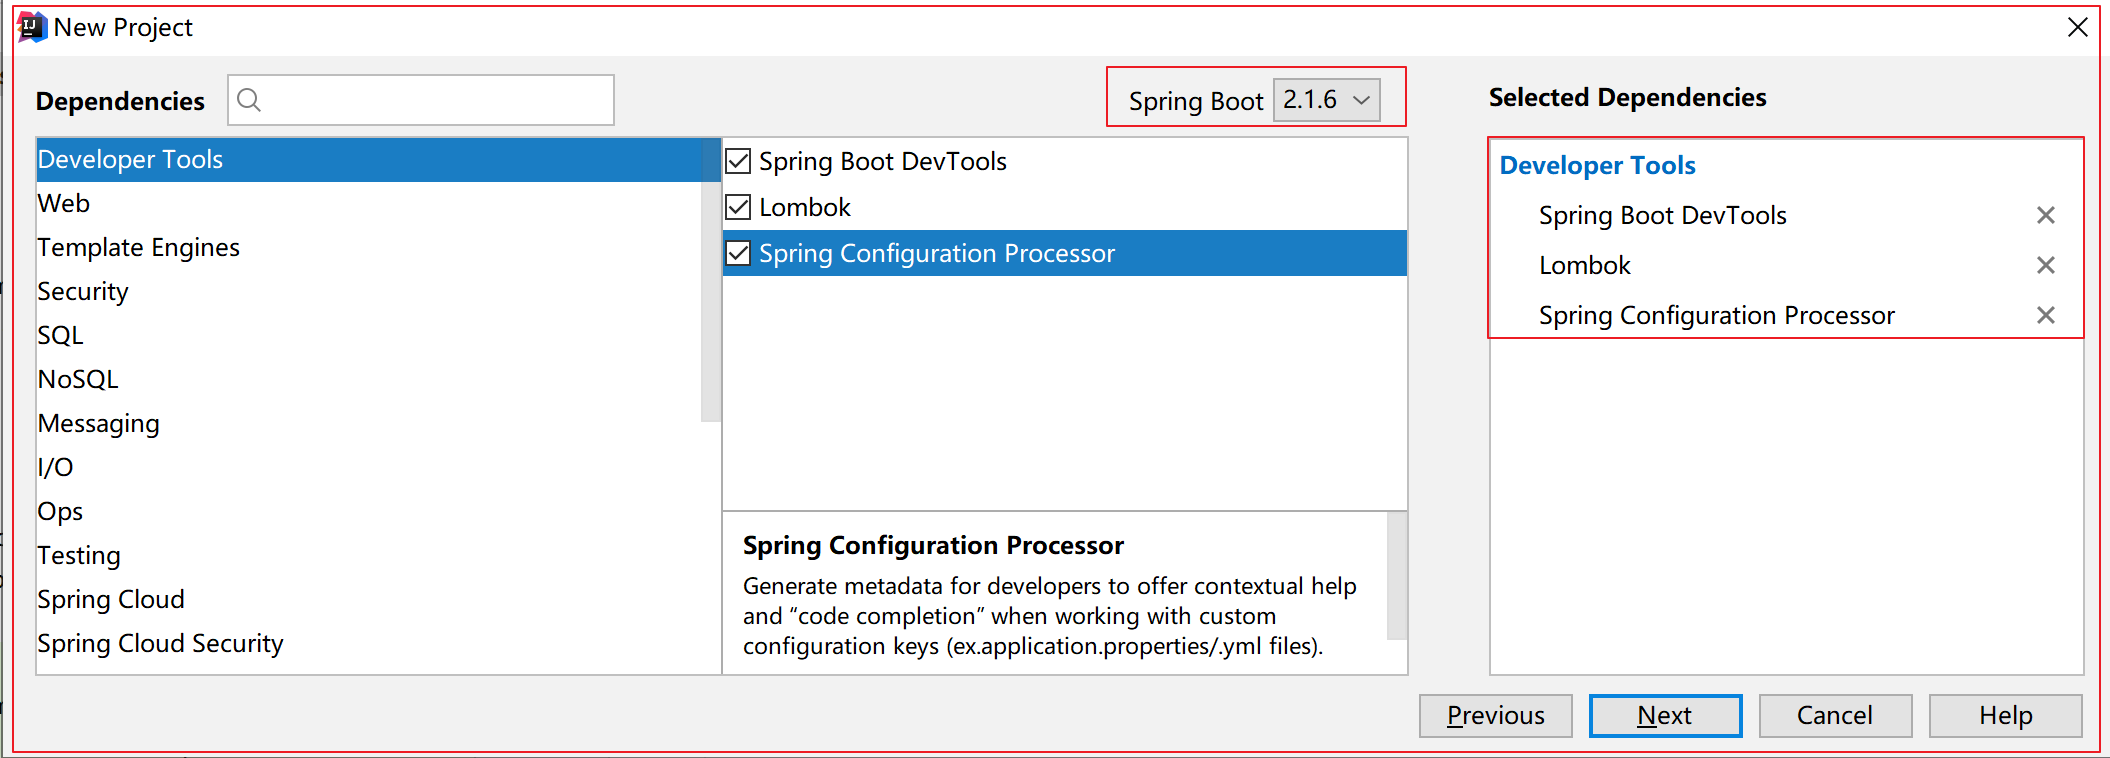Cancel the New Project wizard

(1835, 716)
